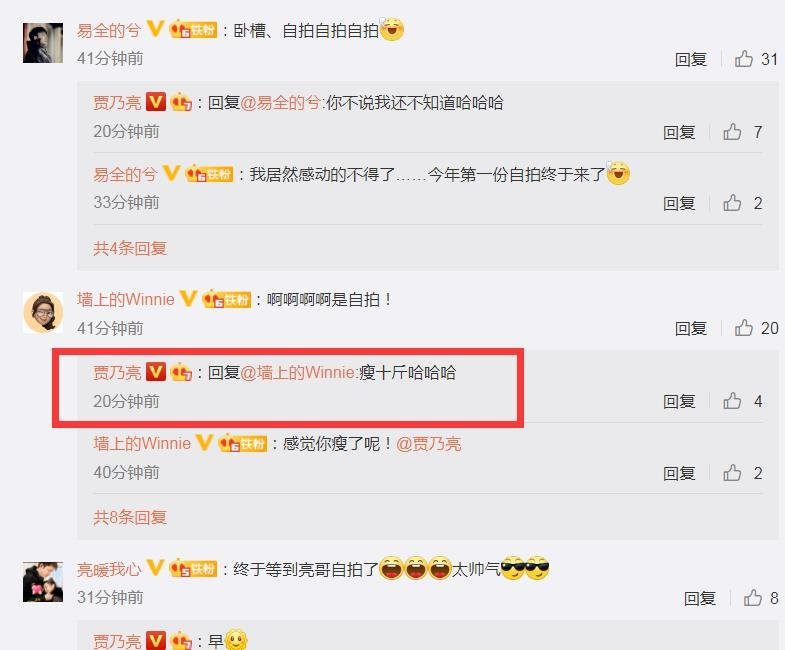Screen dimensions: 785x650
Task: Like 易全的兮's reply posted 33分钟前
Action: point(732,203)
